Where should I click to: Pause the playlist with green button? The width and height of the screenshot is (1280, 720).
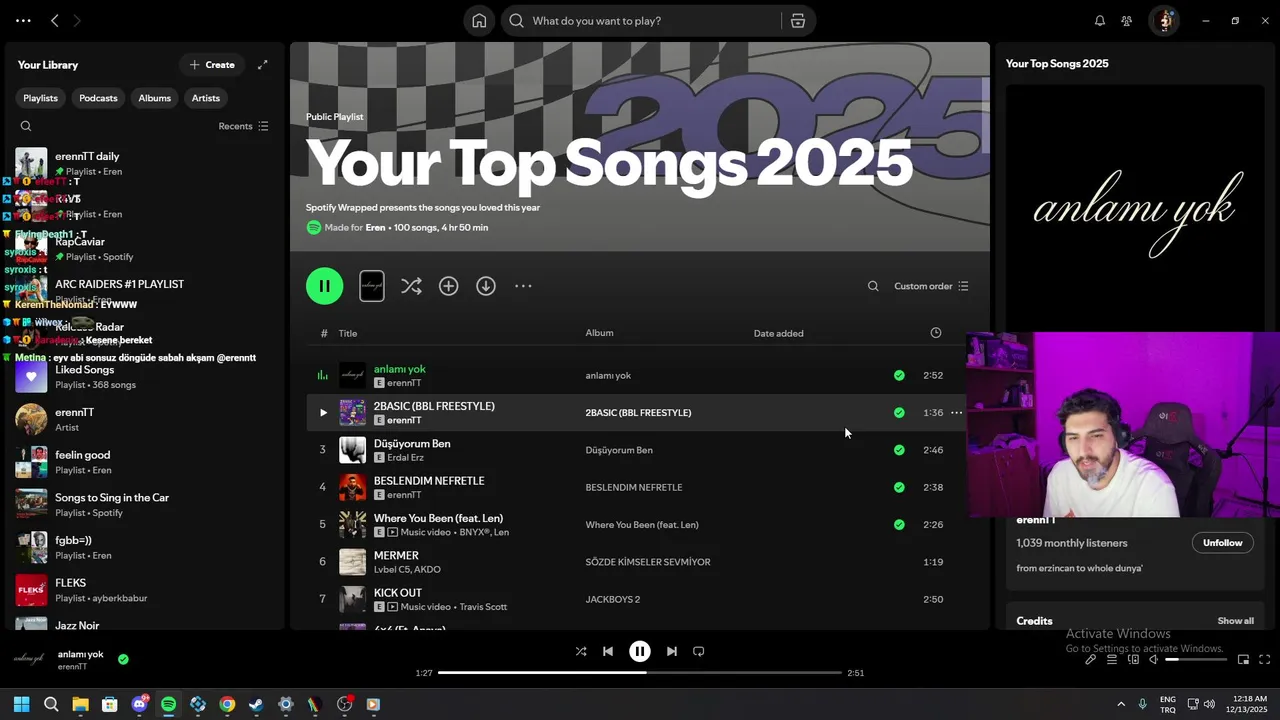tap(324, 286)
